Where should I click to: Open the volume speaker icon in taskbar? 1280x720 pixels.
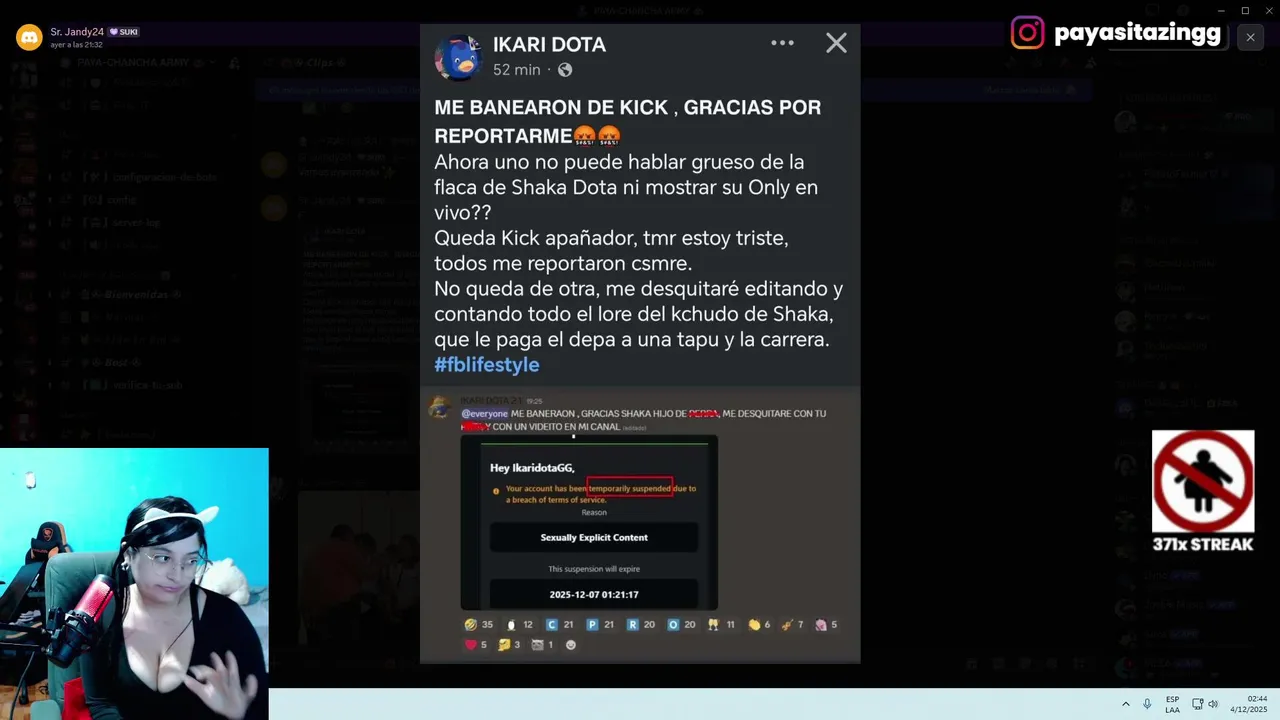(x=1213, y=704)
